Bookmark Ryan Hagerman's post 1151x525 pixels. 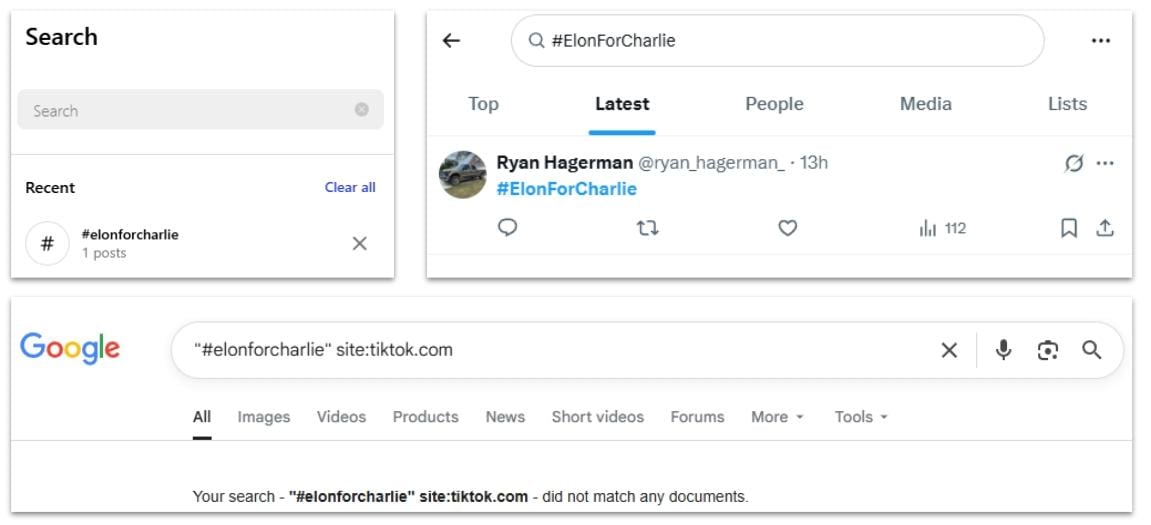[x=1069, y=228]
